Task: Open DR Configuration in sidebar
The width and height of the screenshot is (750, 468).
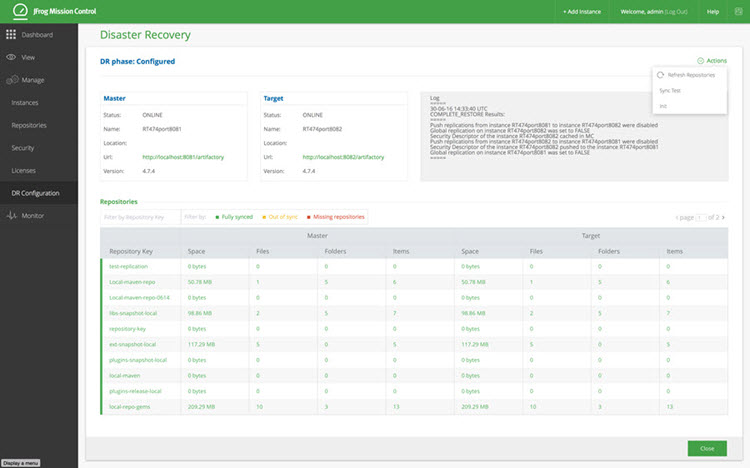Action: click(35, 193)
